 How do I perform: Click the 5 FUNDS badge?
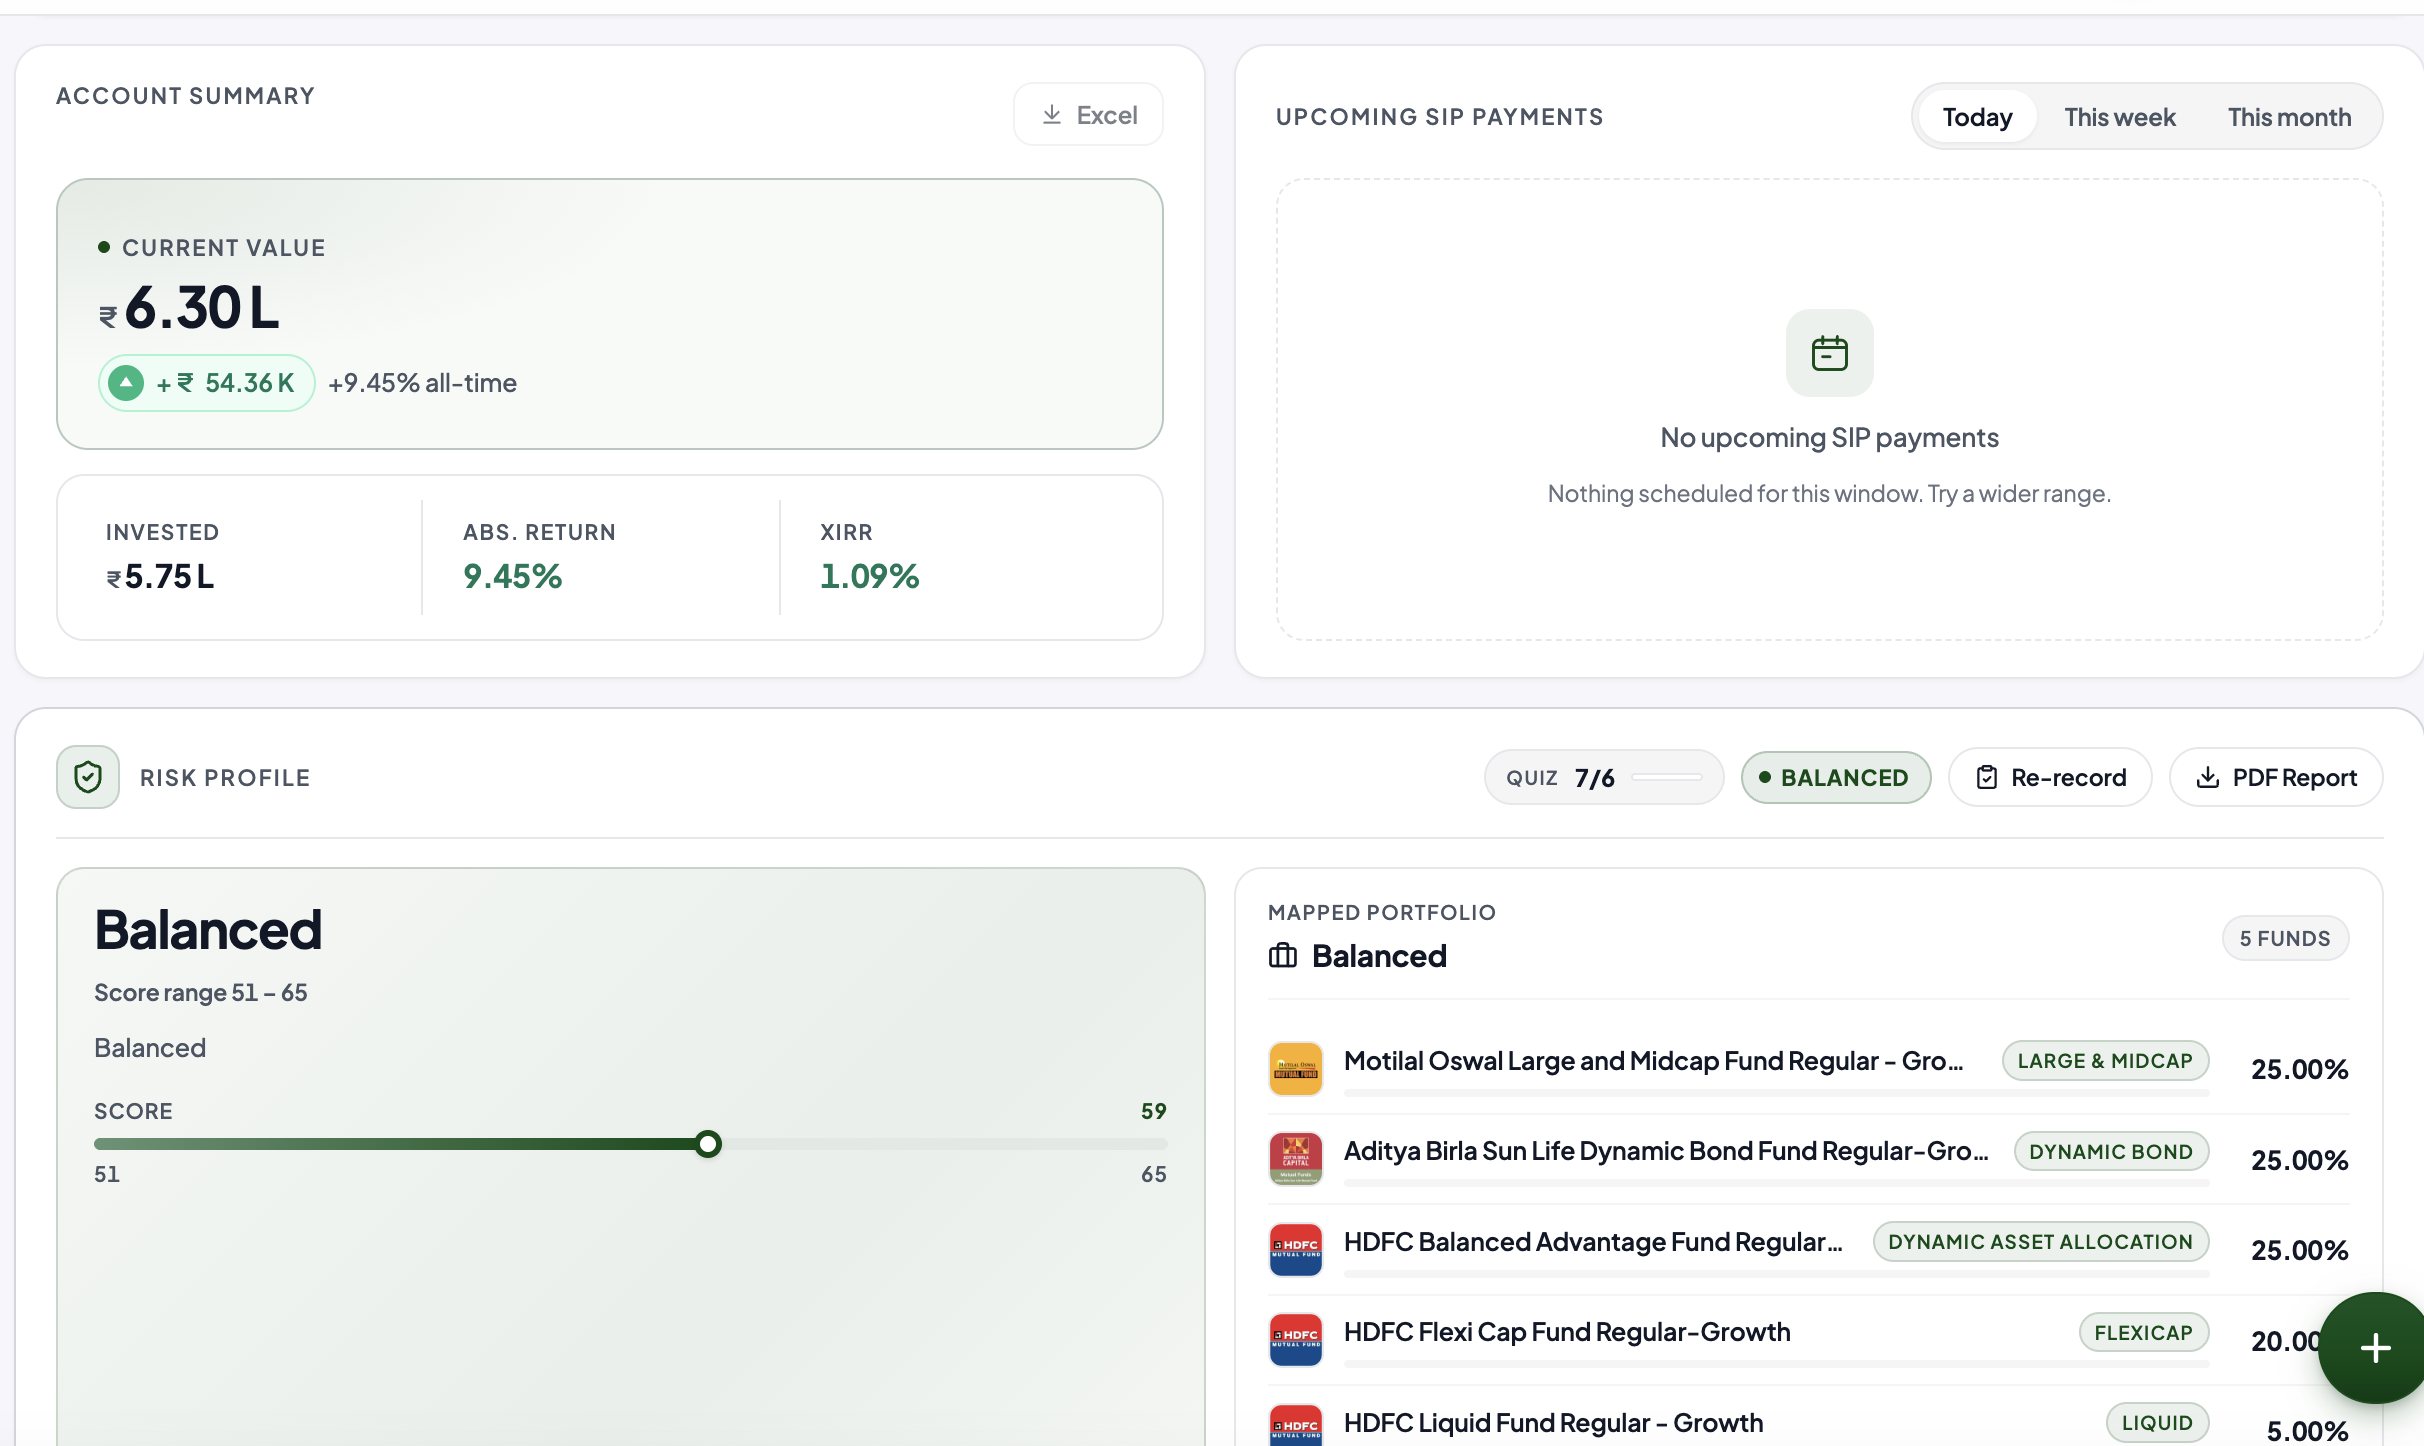point(2285,938)
